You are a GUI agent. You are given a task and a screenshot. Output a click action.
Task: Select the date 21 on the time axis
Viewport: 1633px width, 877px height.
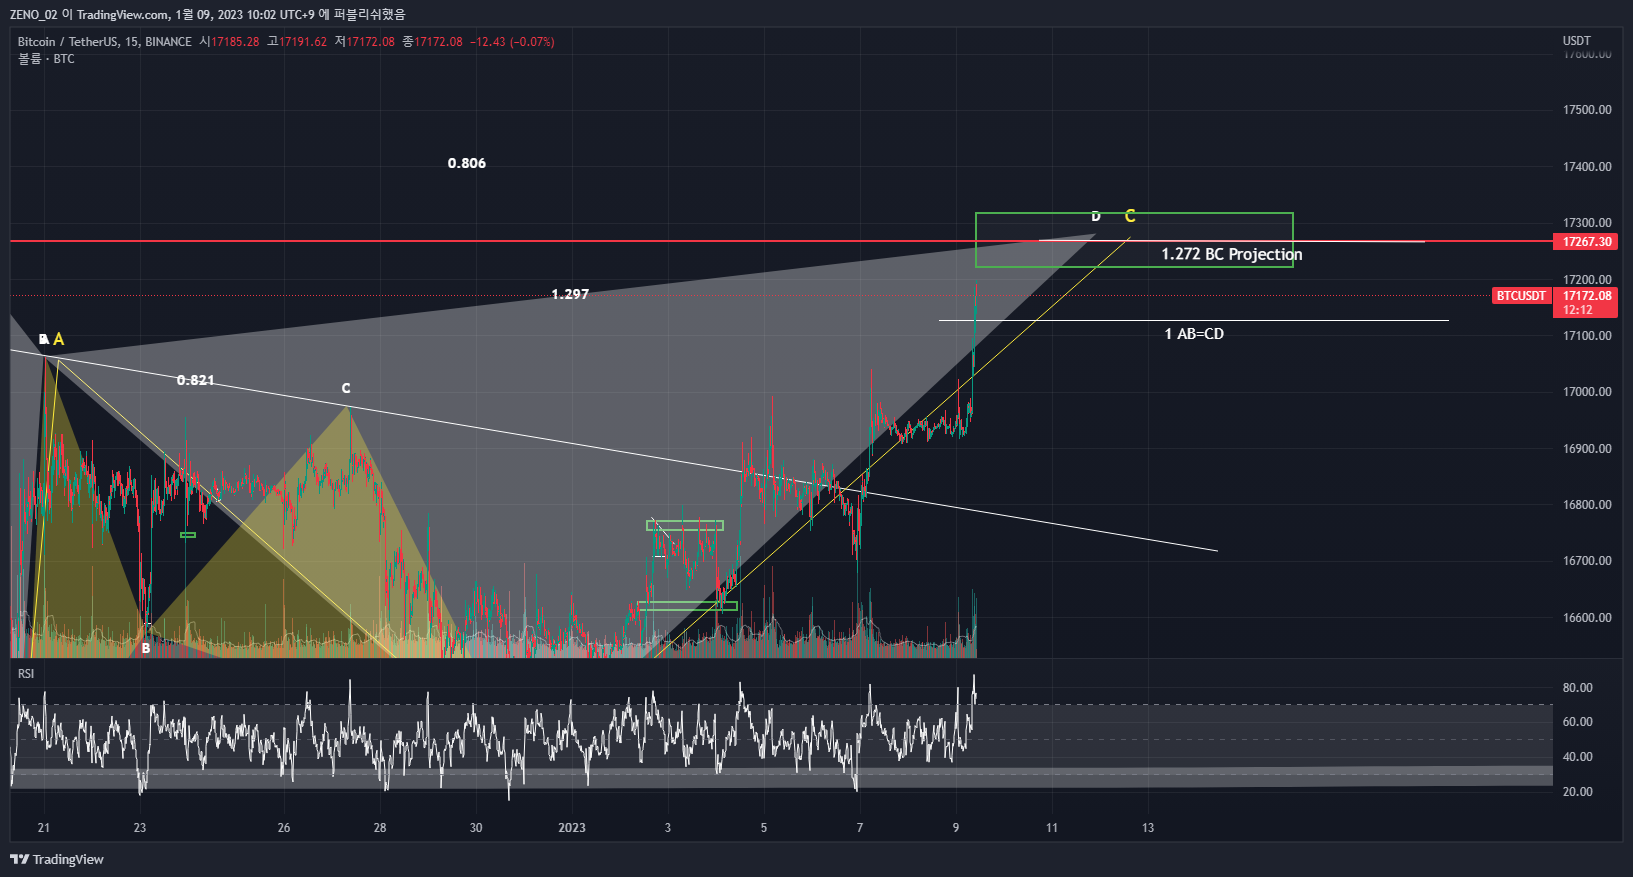point(44,828)
